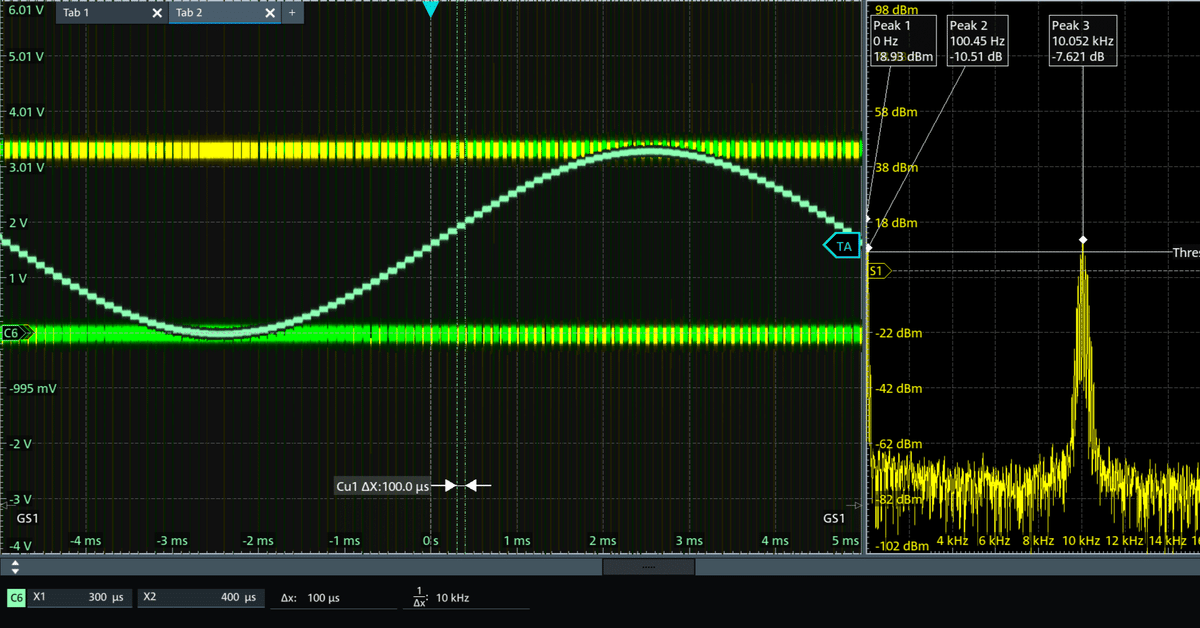The image size is (1200, 628).
Task: Edit the X1 cursor position field
Action: 81,598
